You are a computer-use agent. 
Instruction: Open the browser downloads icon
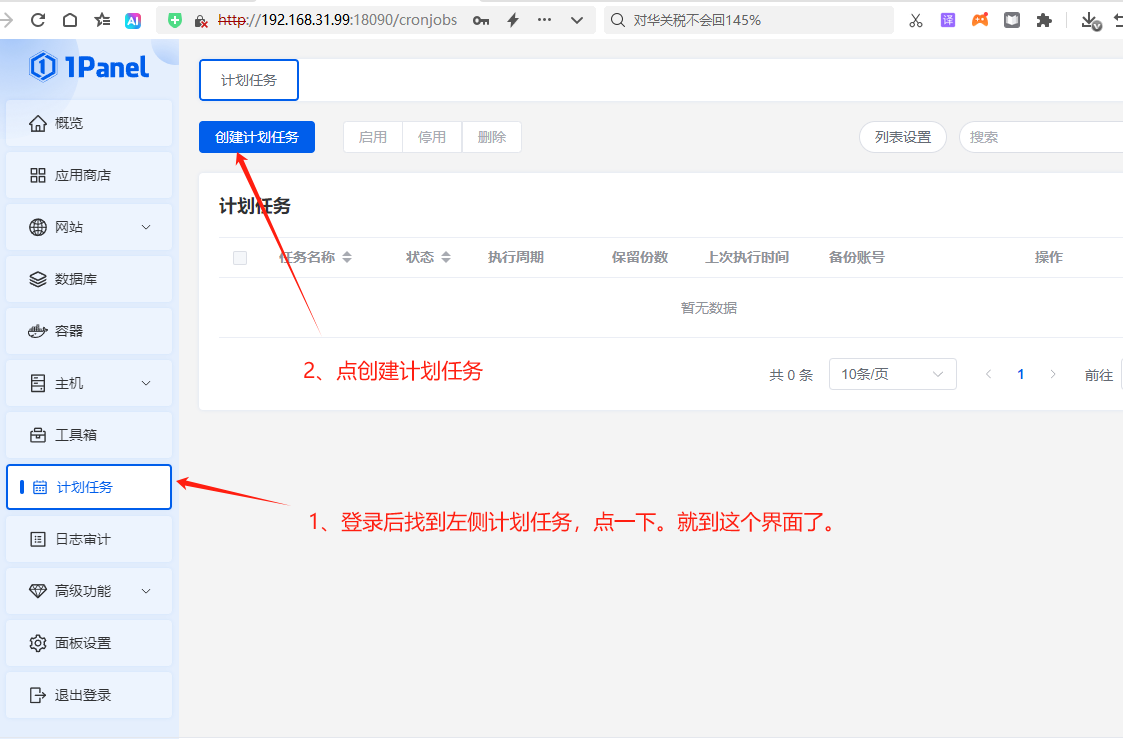tap(1091, 21)
